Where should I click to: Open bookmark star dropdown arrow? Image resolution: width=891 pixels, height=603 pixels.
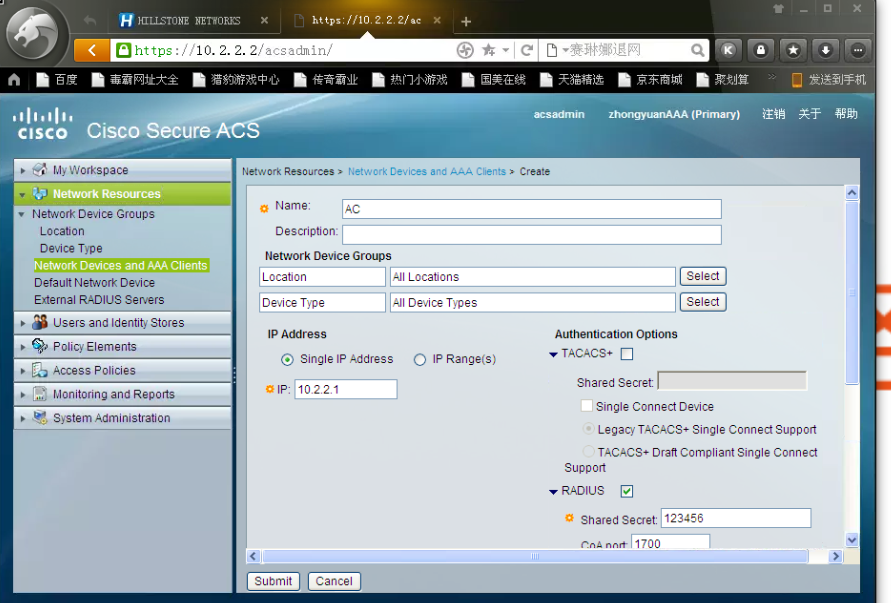click(x=505, y=50)
